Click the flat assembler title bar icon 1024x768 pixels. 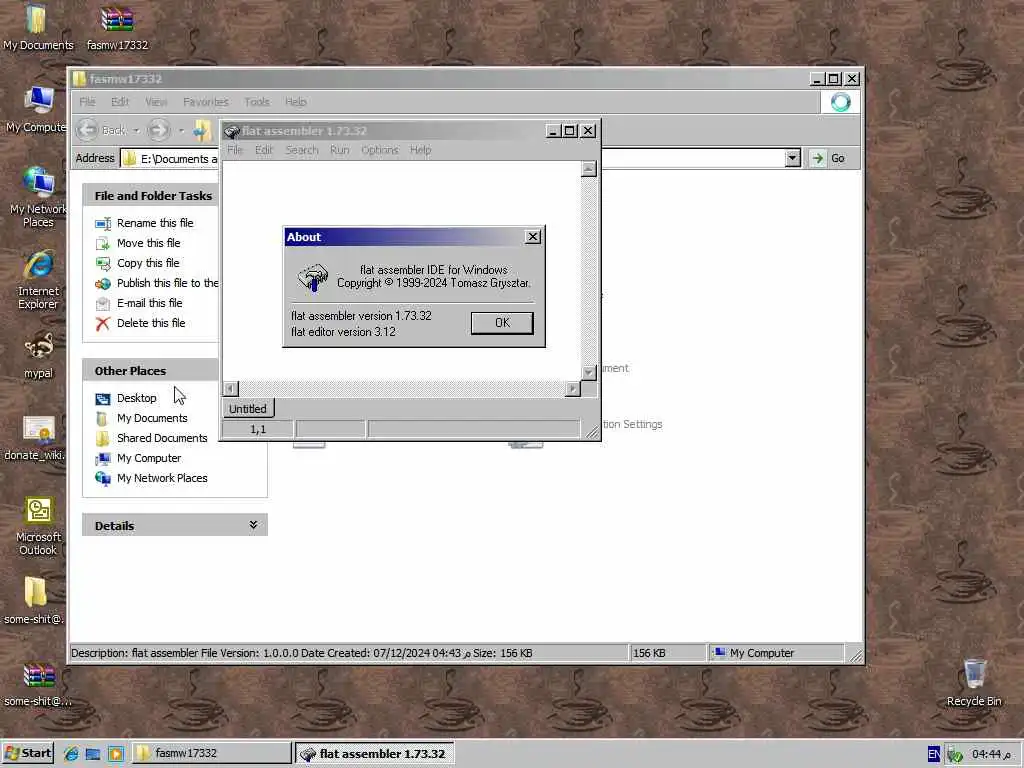(231, 131)
